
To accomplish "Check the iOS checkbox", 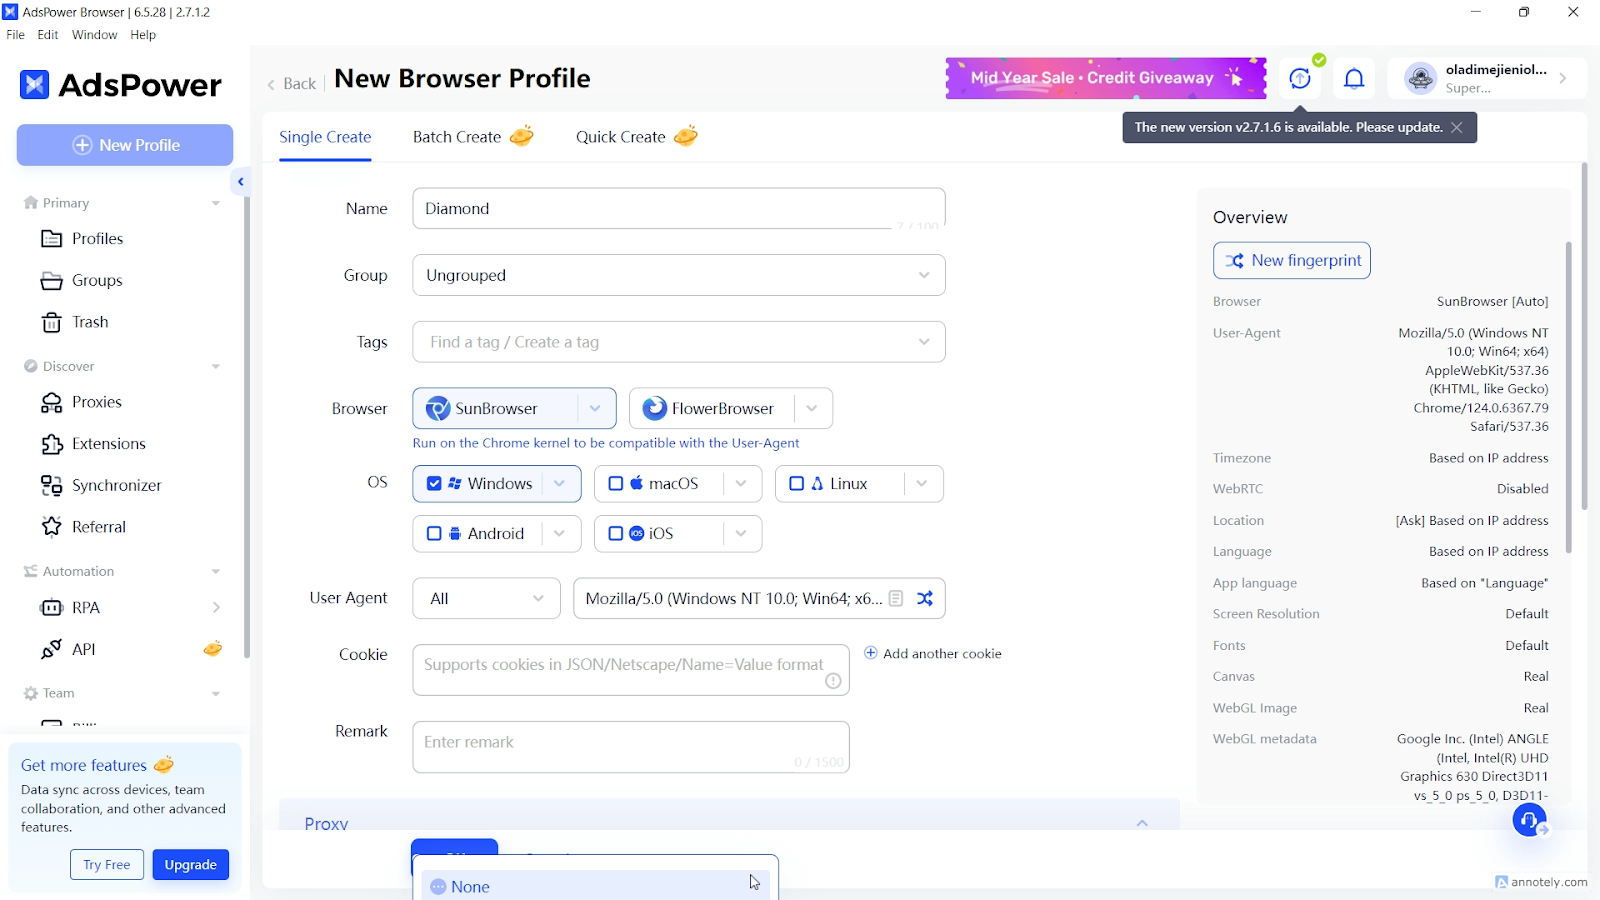I will click(x=616, y=534).
